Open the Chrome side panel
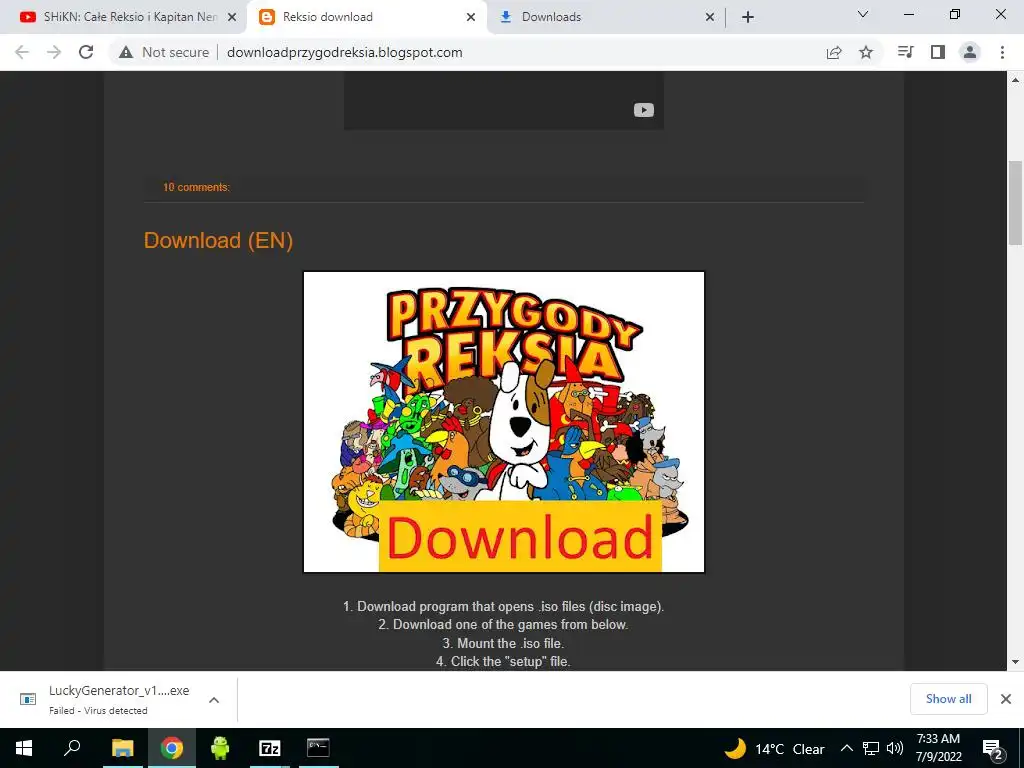1024x768 pixels. 938,52
